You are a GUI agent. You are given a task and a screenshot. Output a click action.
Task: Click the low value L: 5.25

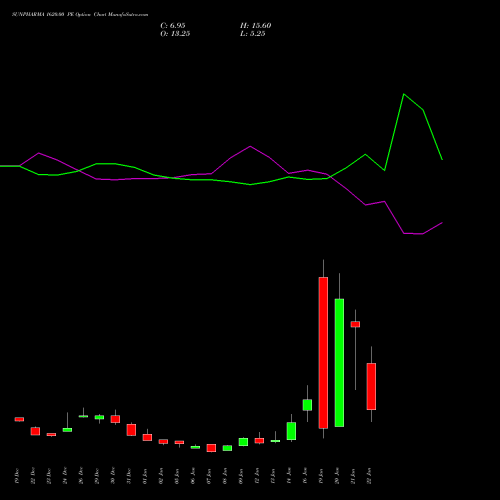click(x=253, y=34)
